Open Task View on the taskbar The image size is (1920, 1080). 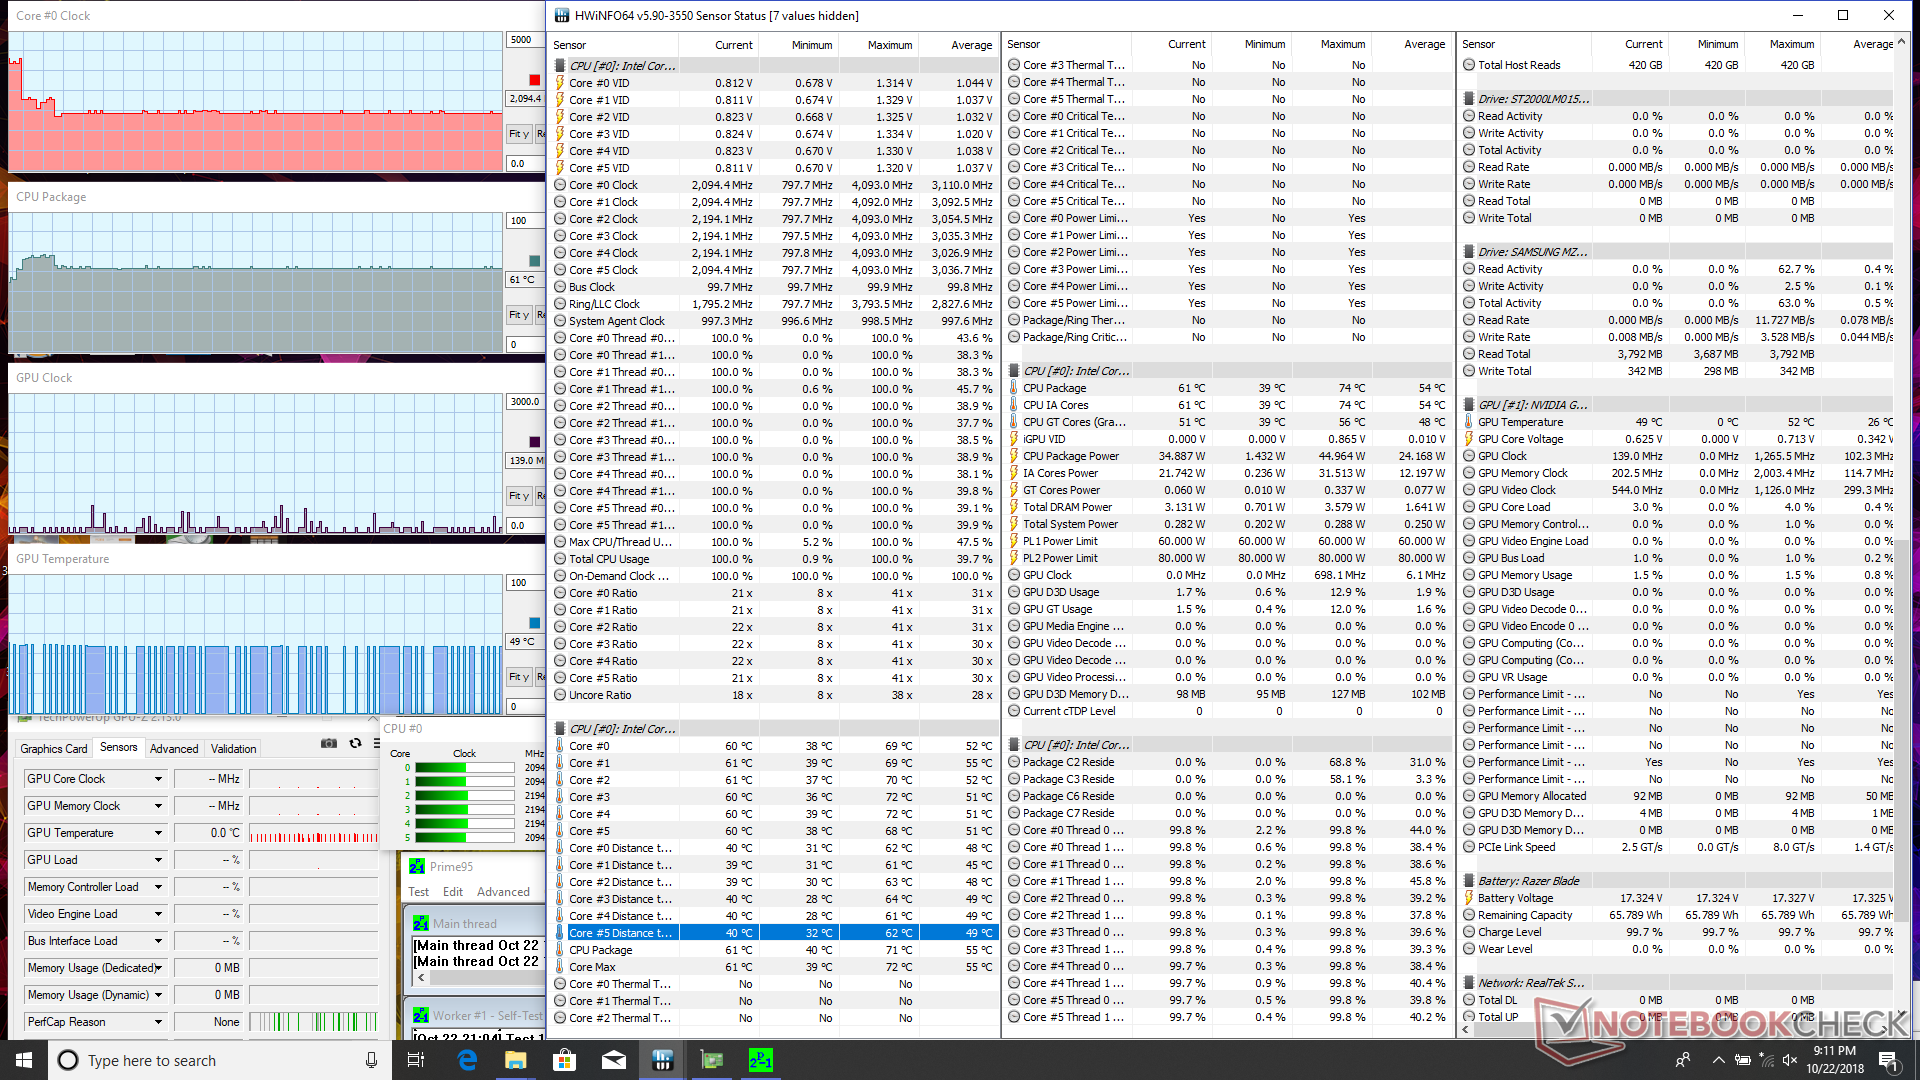[416, 1060]
